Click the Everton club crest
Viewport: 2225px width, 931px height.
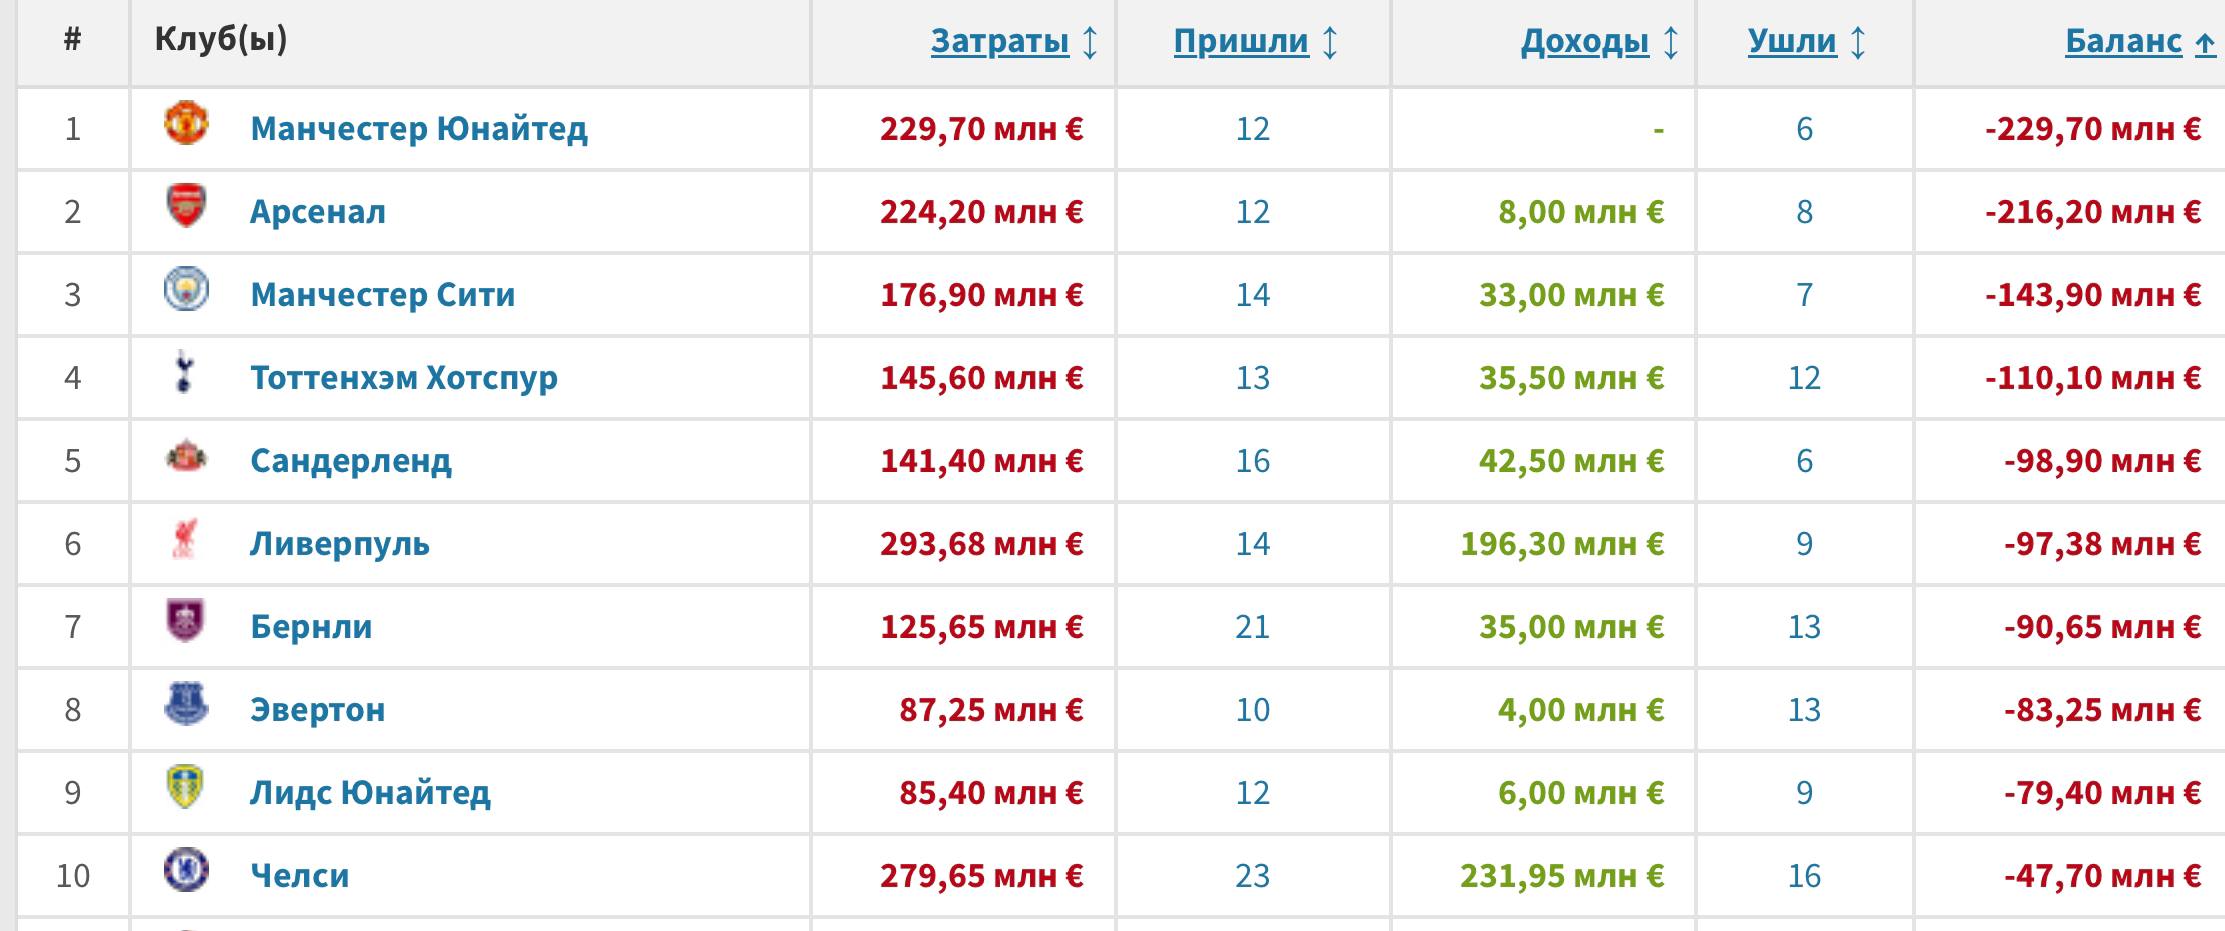point(186,704)
